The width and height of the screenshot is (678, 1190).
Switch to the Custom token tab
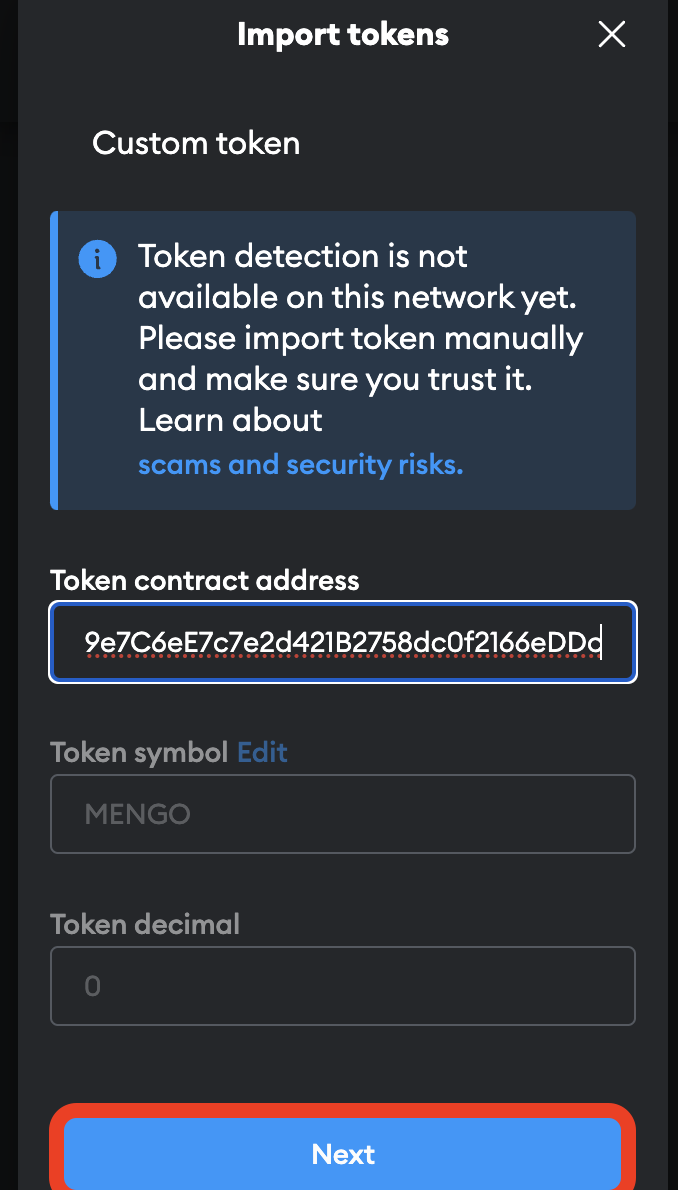pyautogui.click(x=196, y=143)
